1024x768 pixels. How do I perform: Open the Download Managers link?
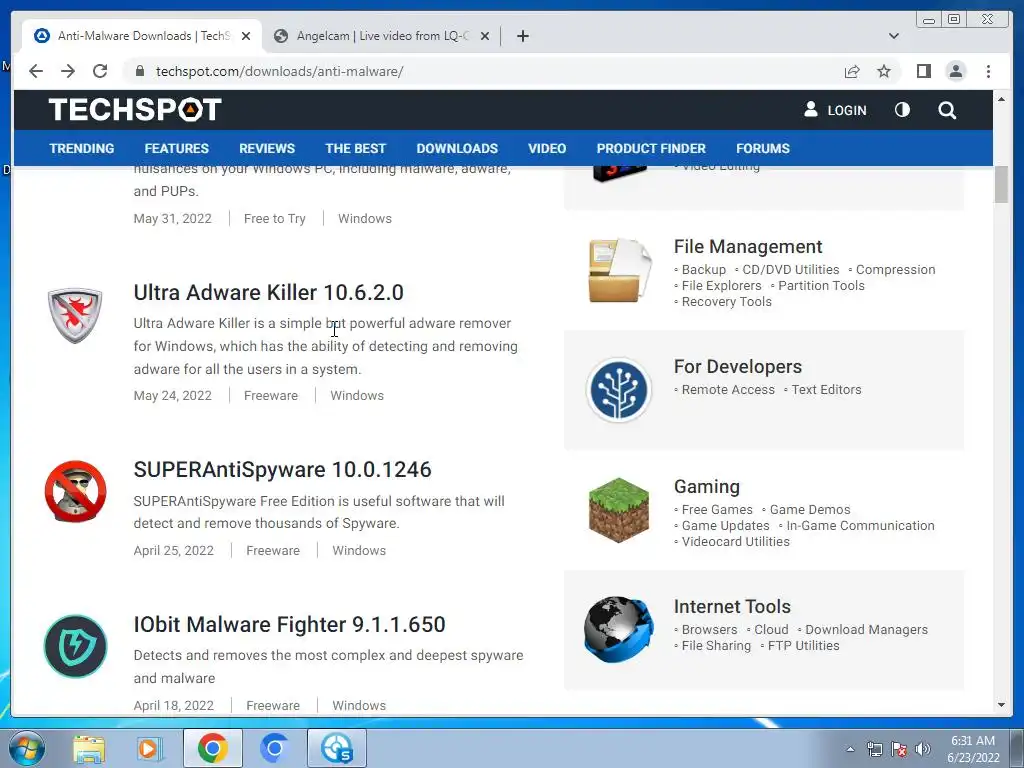(x=866, y=630)
